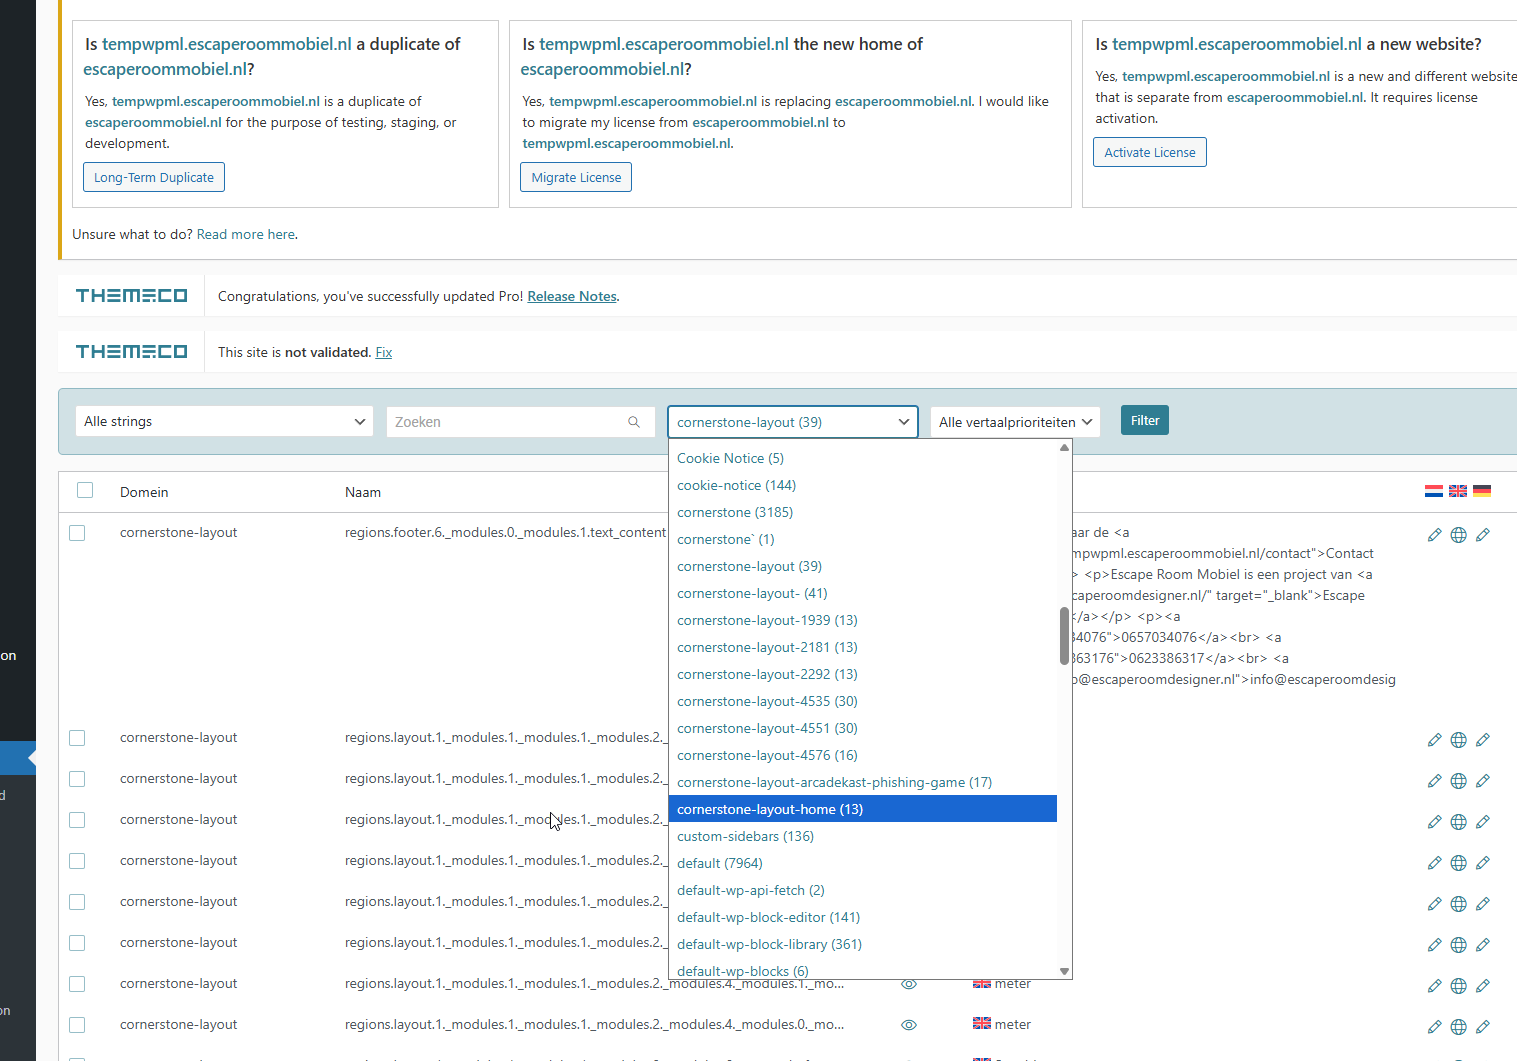Click the UK flag column header icon
Screen dimensions: 1517x1061
pos(1458,491)
